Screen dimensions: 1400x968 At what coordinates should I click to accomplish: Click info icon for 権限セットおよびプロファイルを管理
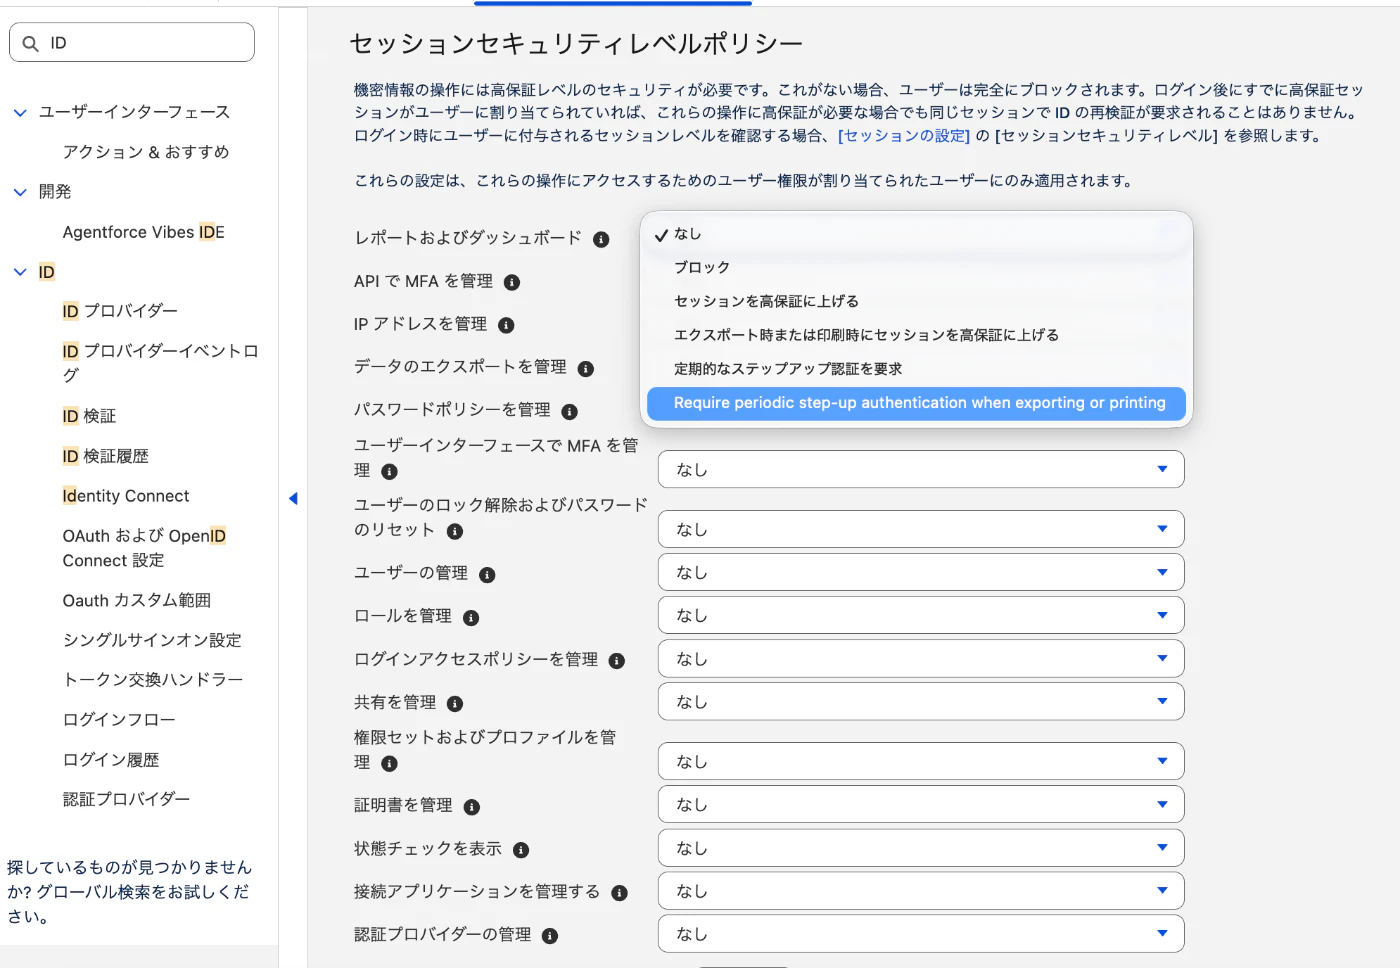tap(390, 764)
